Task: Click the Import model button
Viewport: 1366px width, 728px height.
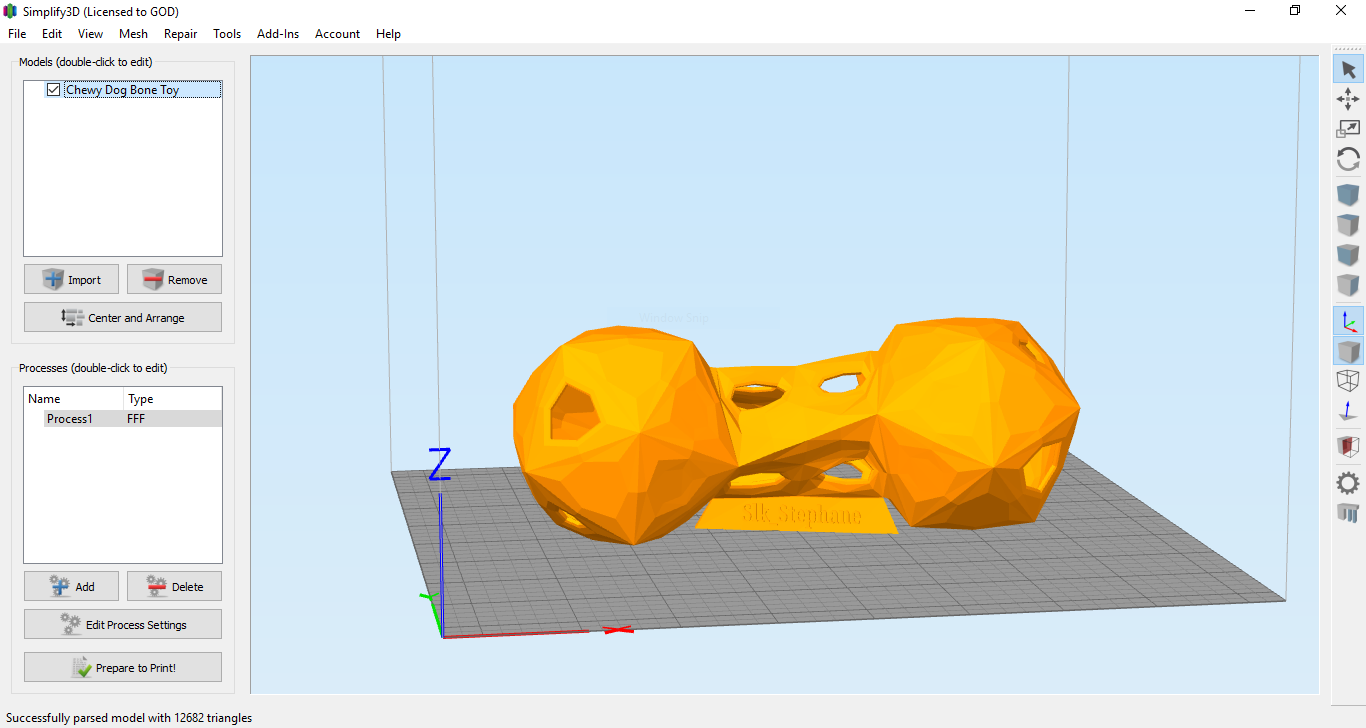Action: tap(72, 279)
